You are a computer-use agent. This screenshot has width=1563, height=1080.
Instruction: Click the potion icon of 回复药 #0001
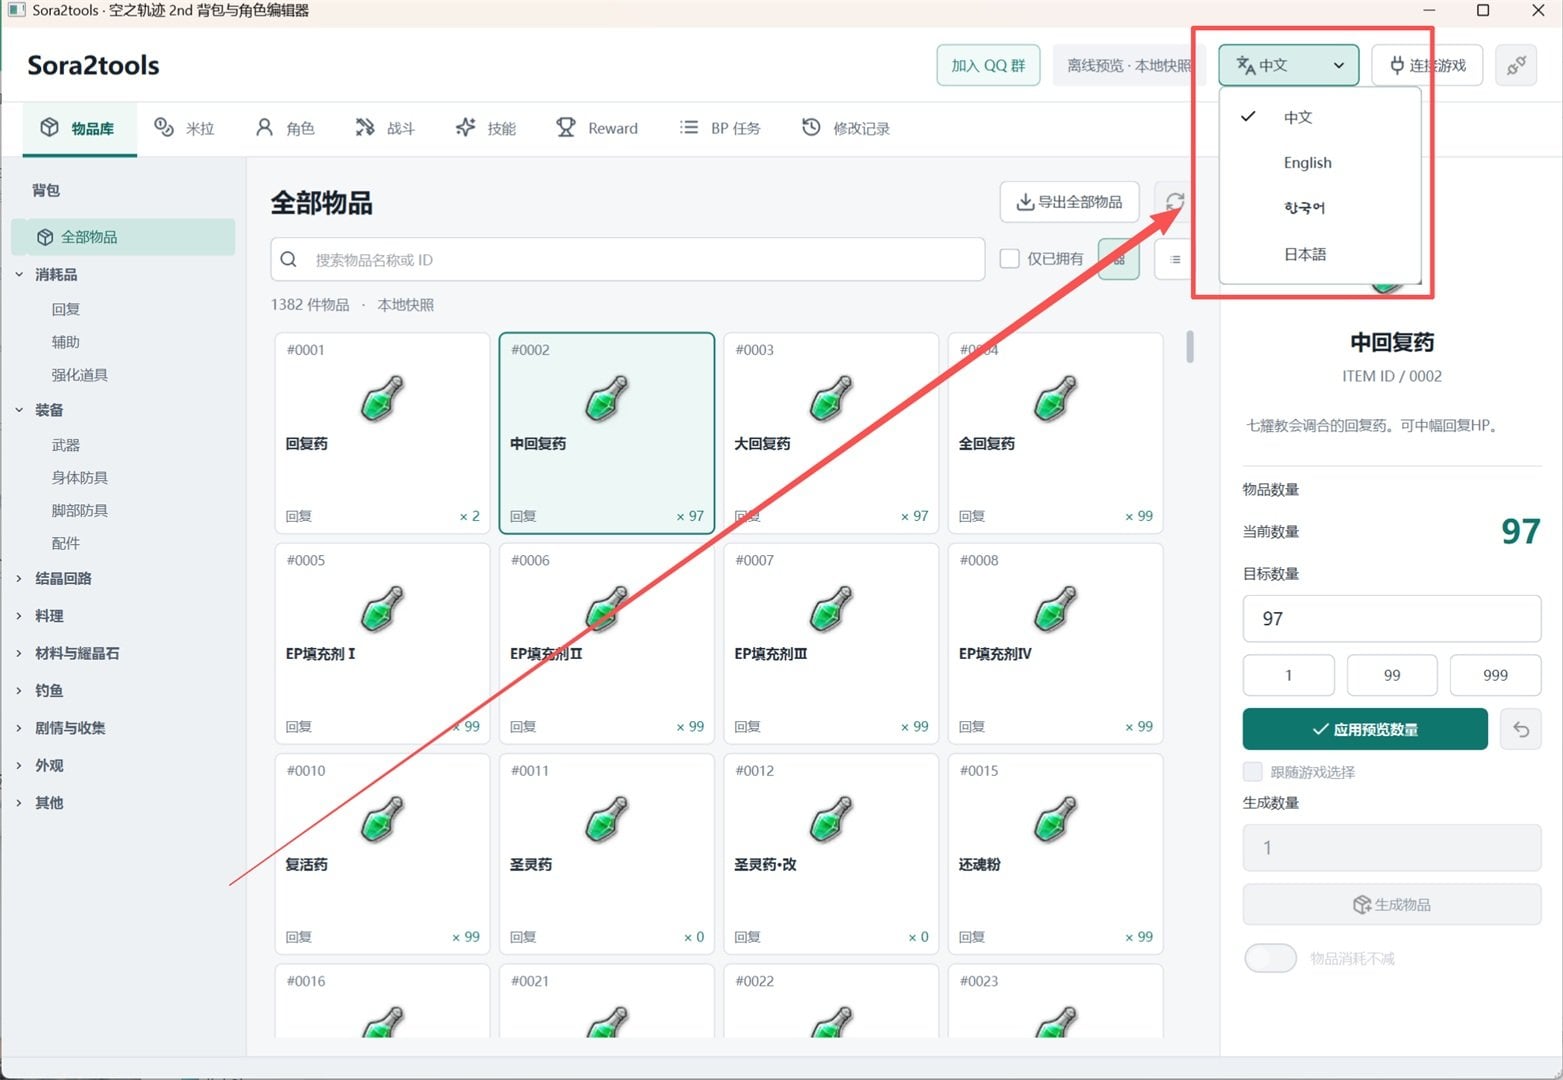click(382, 397)
